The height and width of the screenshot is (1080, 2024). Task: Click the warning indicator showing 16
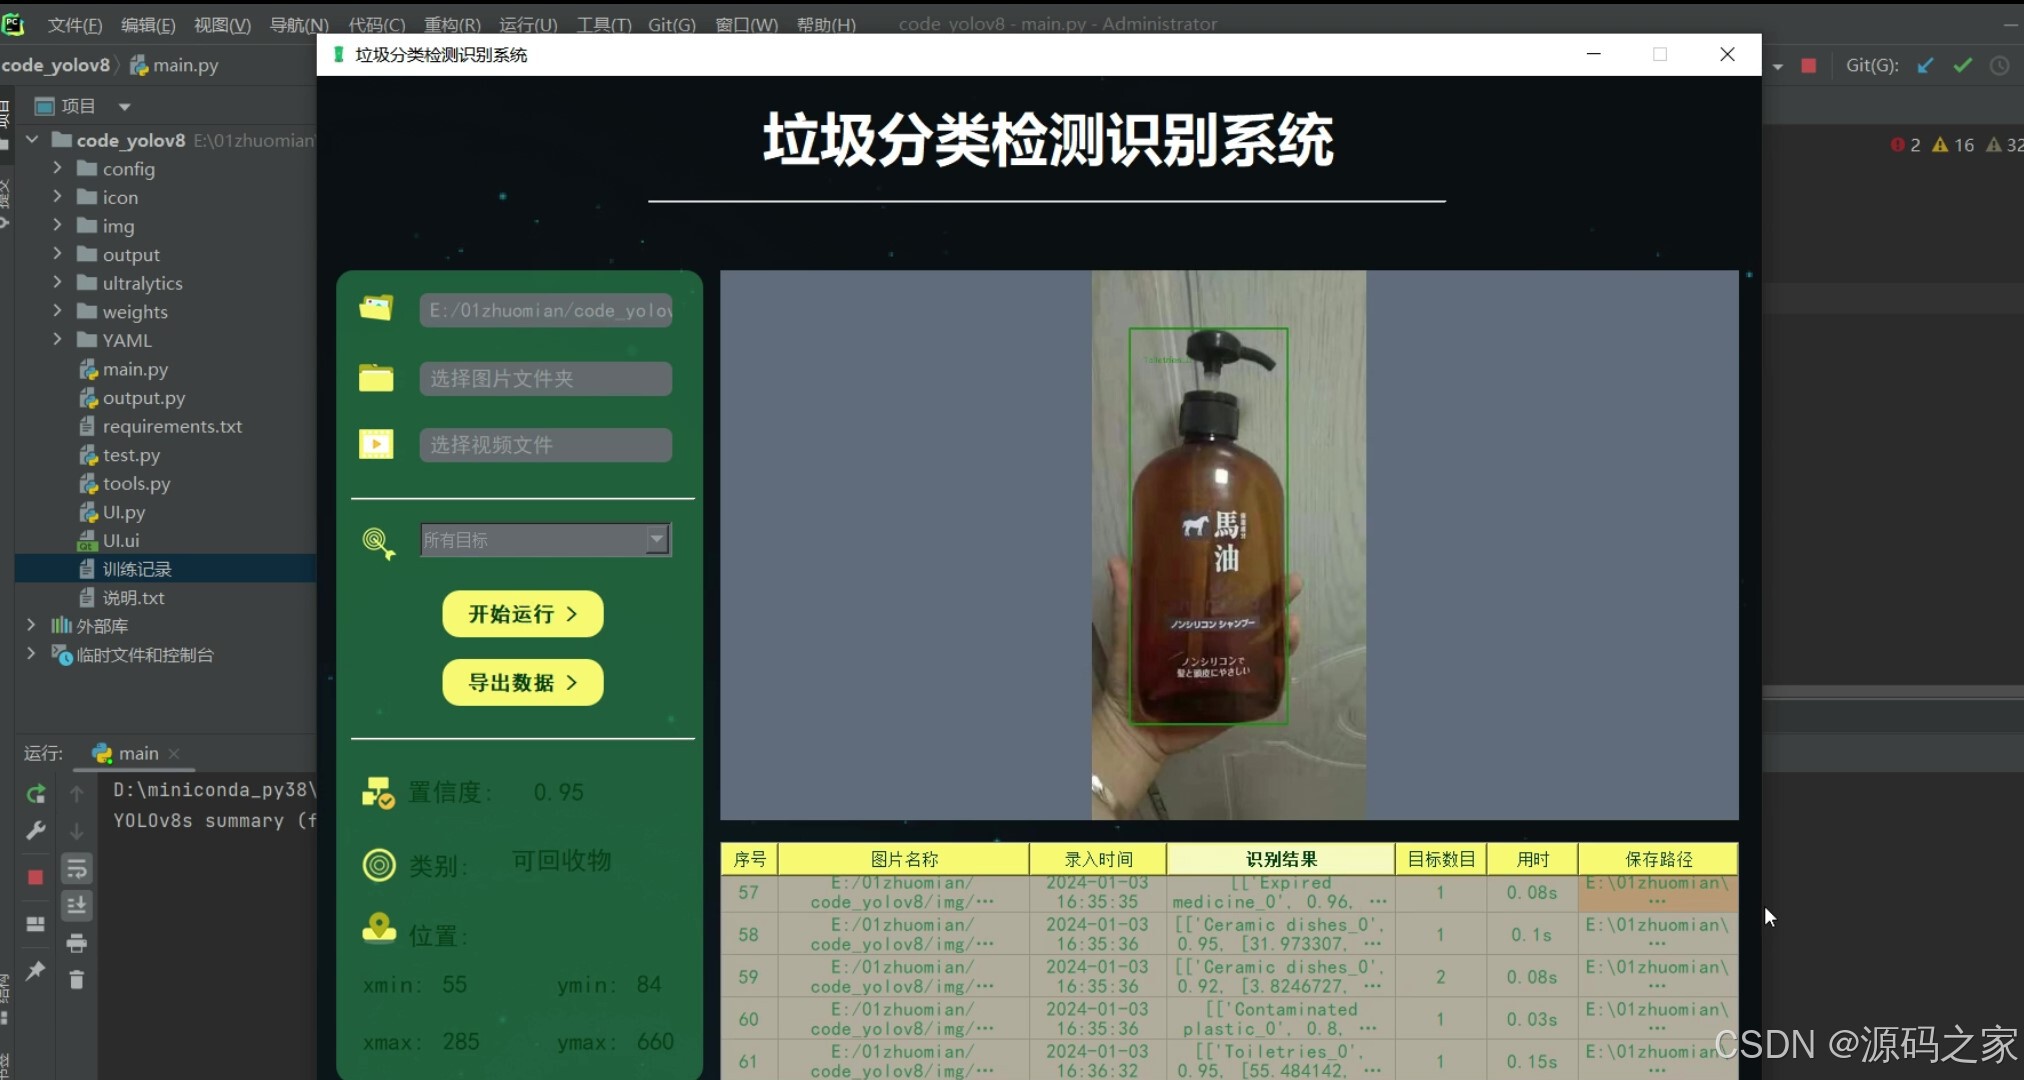click(1953, 144)
